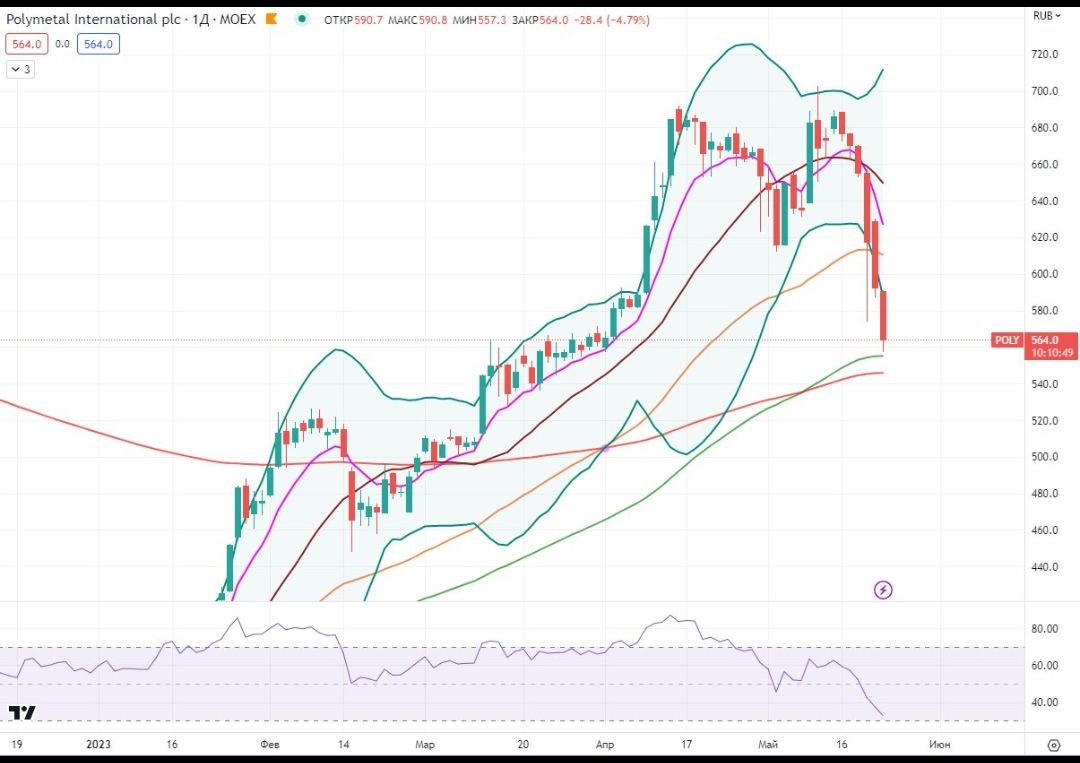Screen dimensions: 1080x763
Task: Click the ЗАКР 564.0 close value
Action: (540, 20)
